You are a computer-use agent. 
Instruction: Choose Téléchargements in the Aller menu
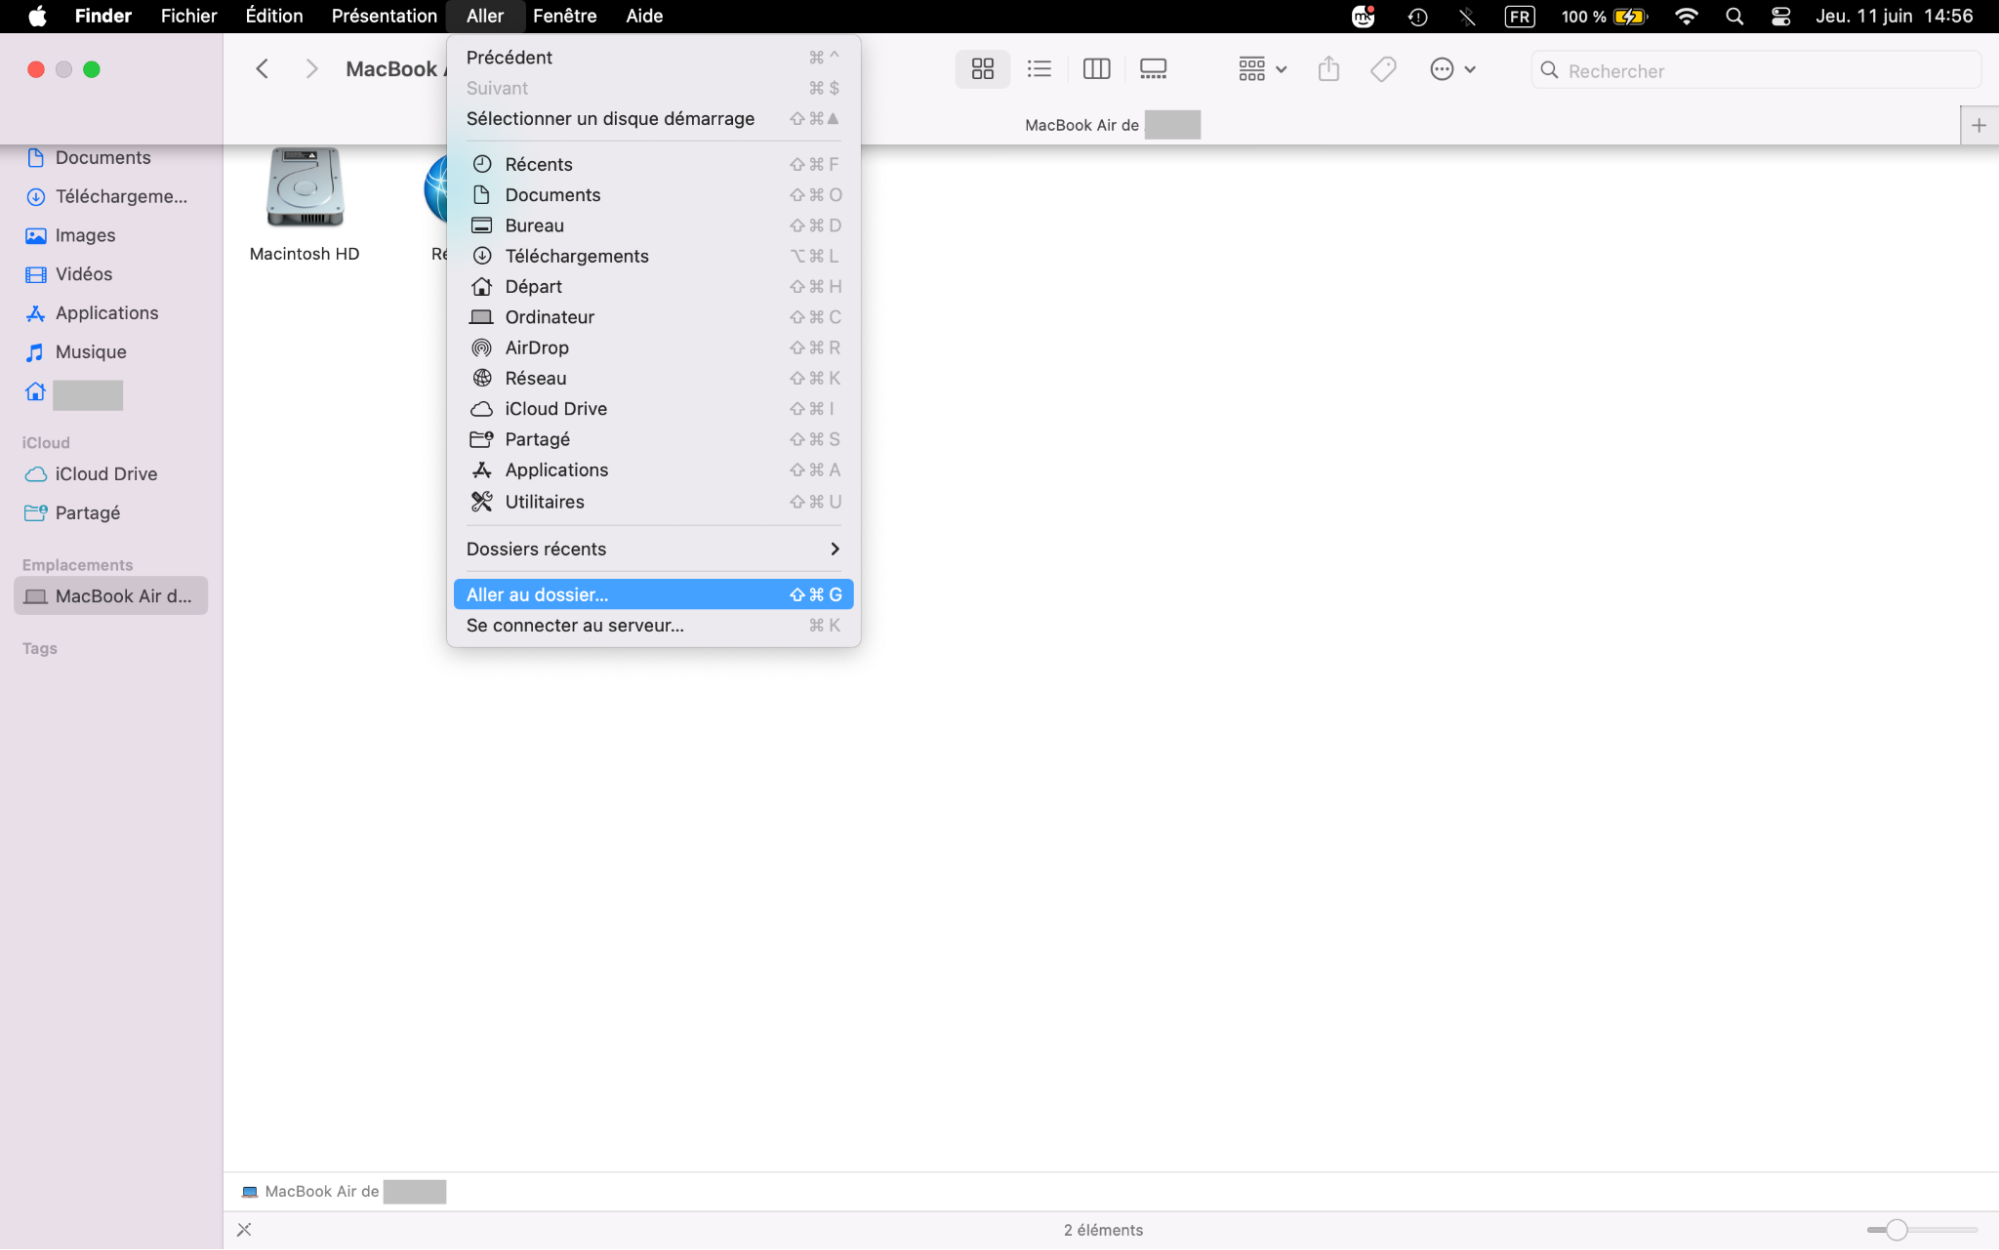653,256
